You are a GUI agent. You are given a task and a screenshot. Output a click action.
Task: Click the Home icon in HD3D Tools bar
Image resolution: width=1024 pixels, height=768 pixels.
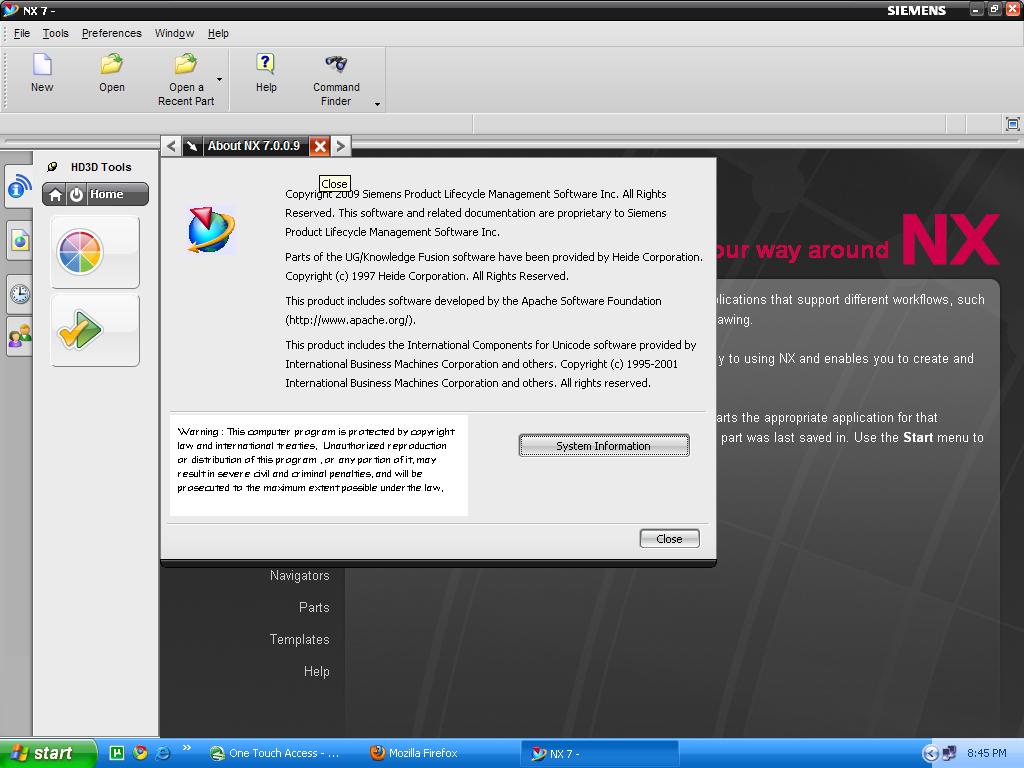56,194
